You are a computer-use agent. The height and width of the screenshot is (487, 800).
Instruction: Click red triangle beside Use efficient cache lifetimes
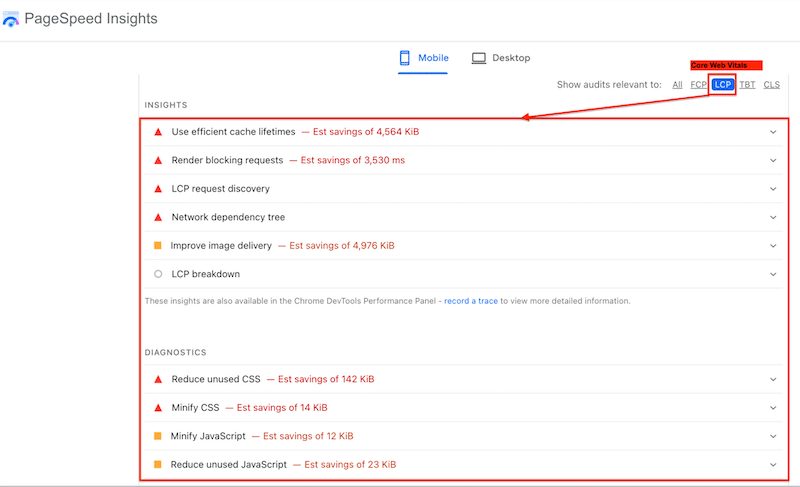158,132
